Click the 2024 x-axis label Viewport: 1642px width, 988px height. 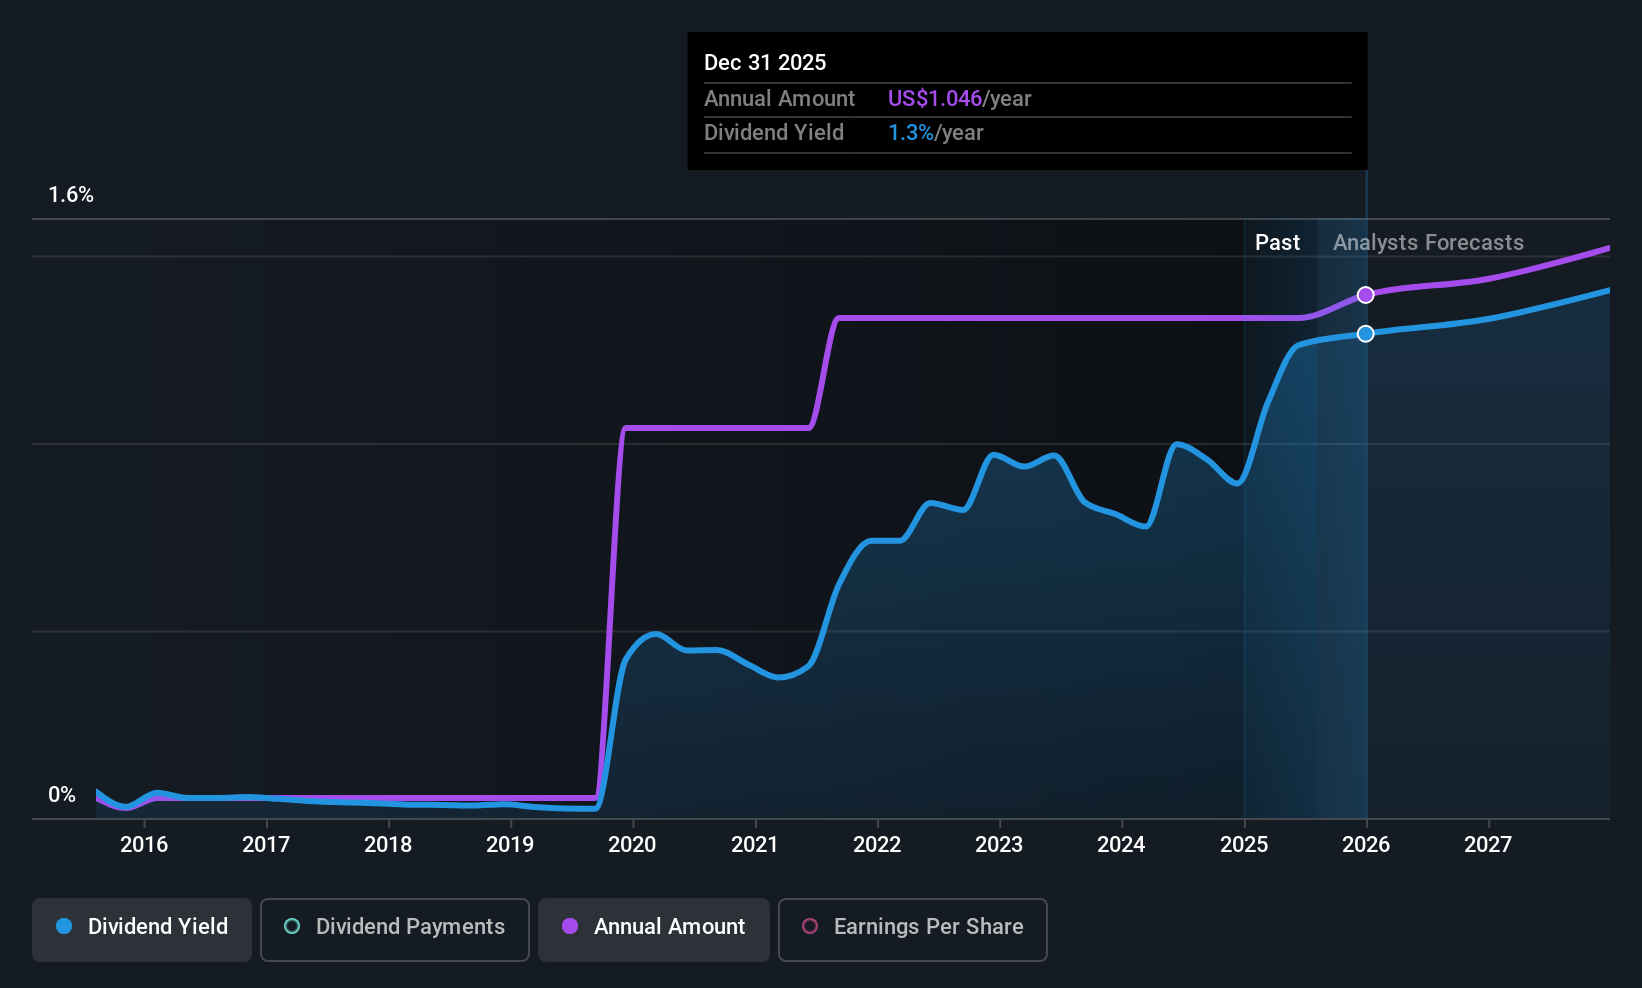pyautogui.click(x=1121, y=844)
